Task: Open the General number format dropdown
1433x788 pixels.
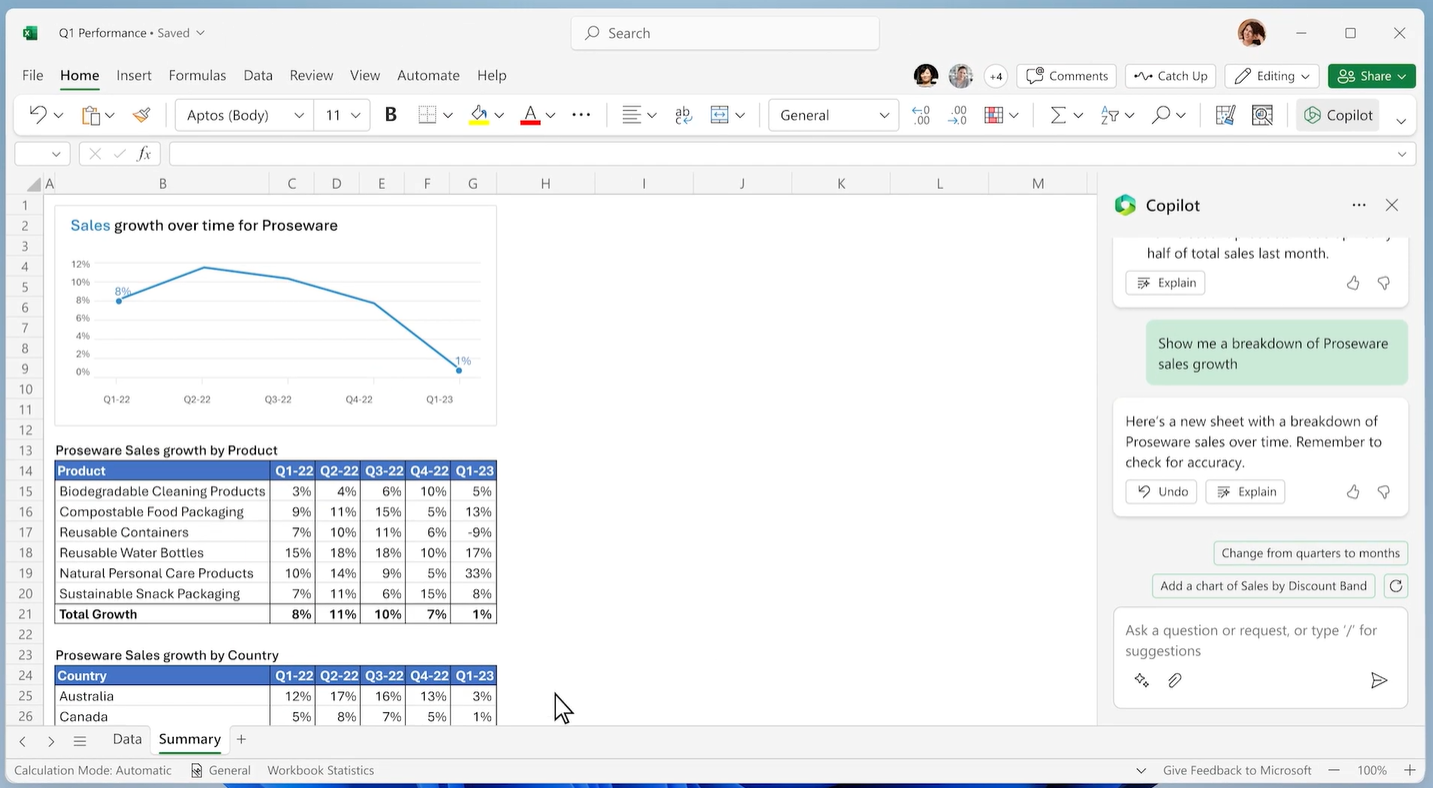Action: click(833, 115)
